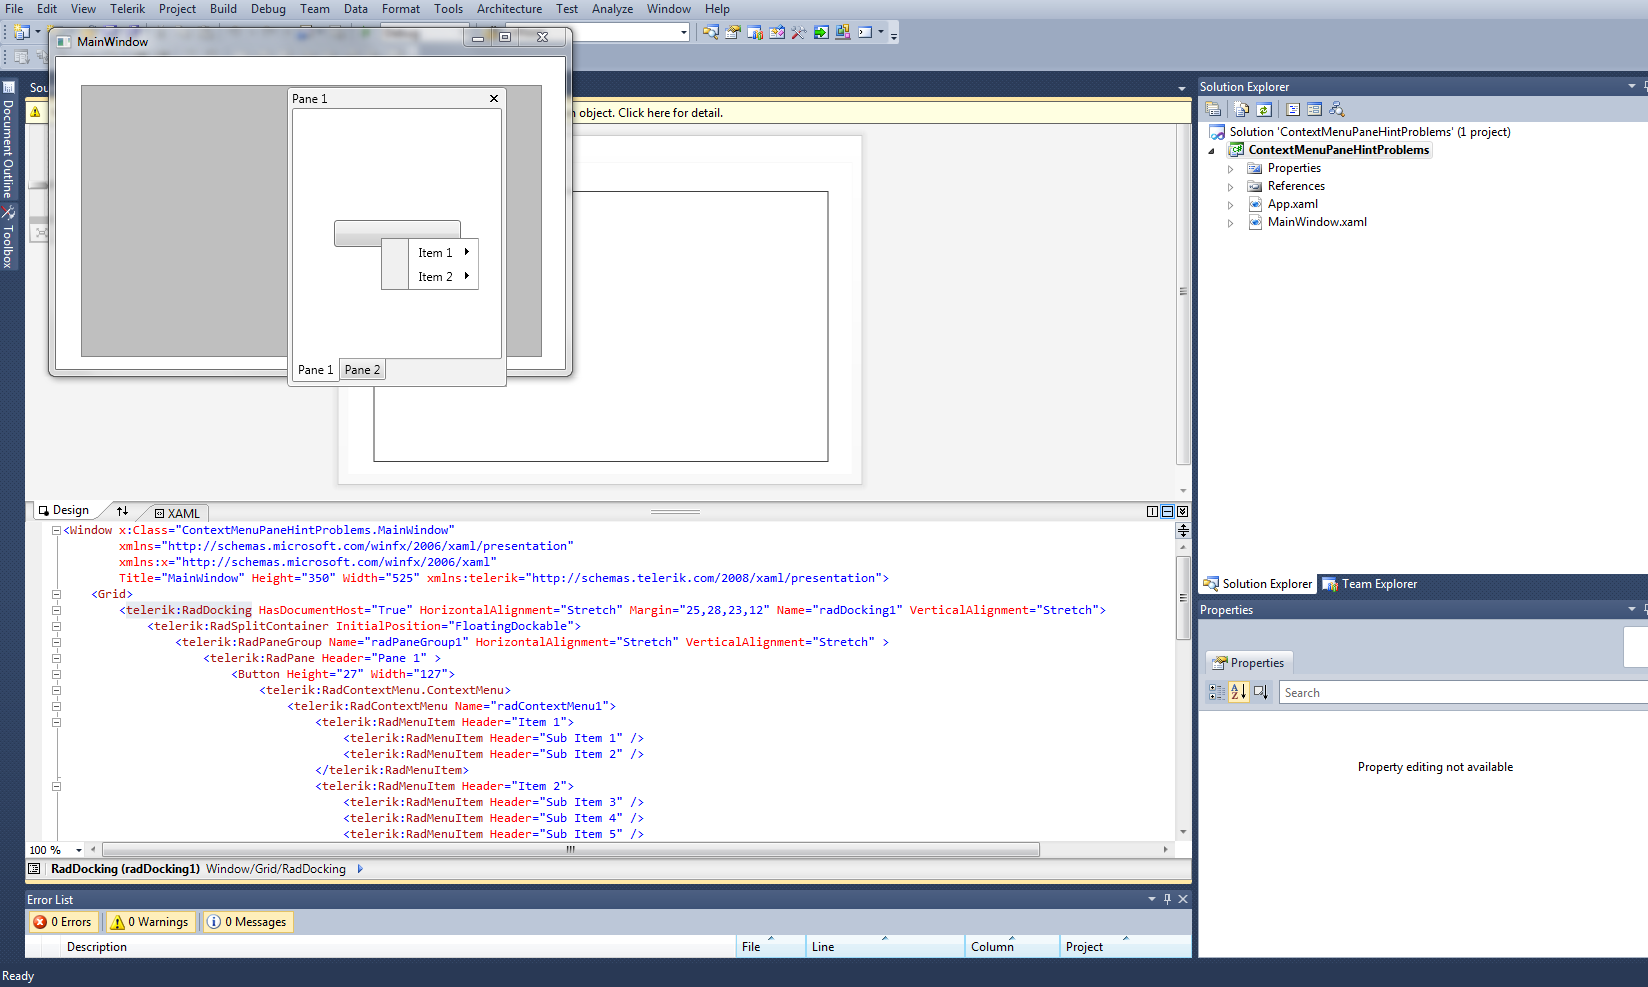
Task: Click the Categorized view icon in Properties
Action: [1216, 692]
